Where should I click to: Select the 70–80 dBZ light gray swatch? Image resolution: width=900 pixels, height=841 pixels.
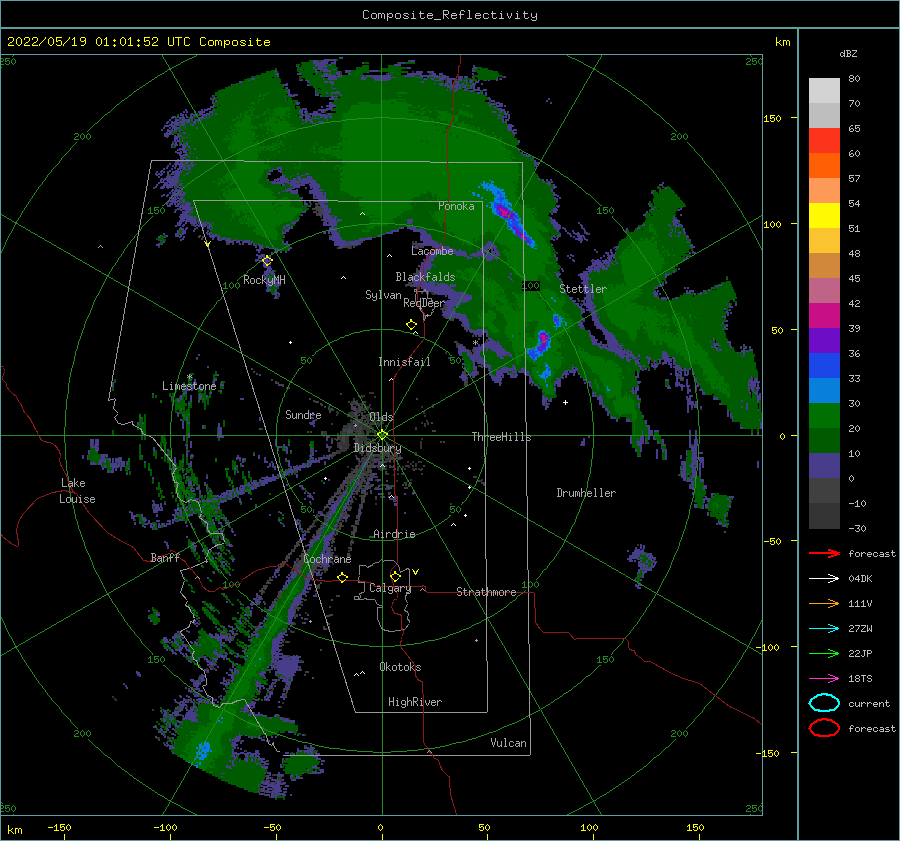point(824,91)
